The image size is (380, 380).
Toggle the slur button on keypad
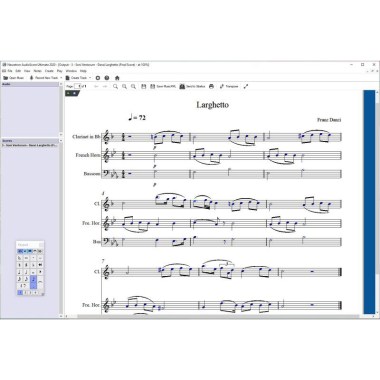(40, 282)
